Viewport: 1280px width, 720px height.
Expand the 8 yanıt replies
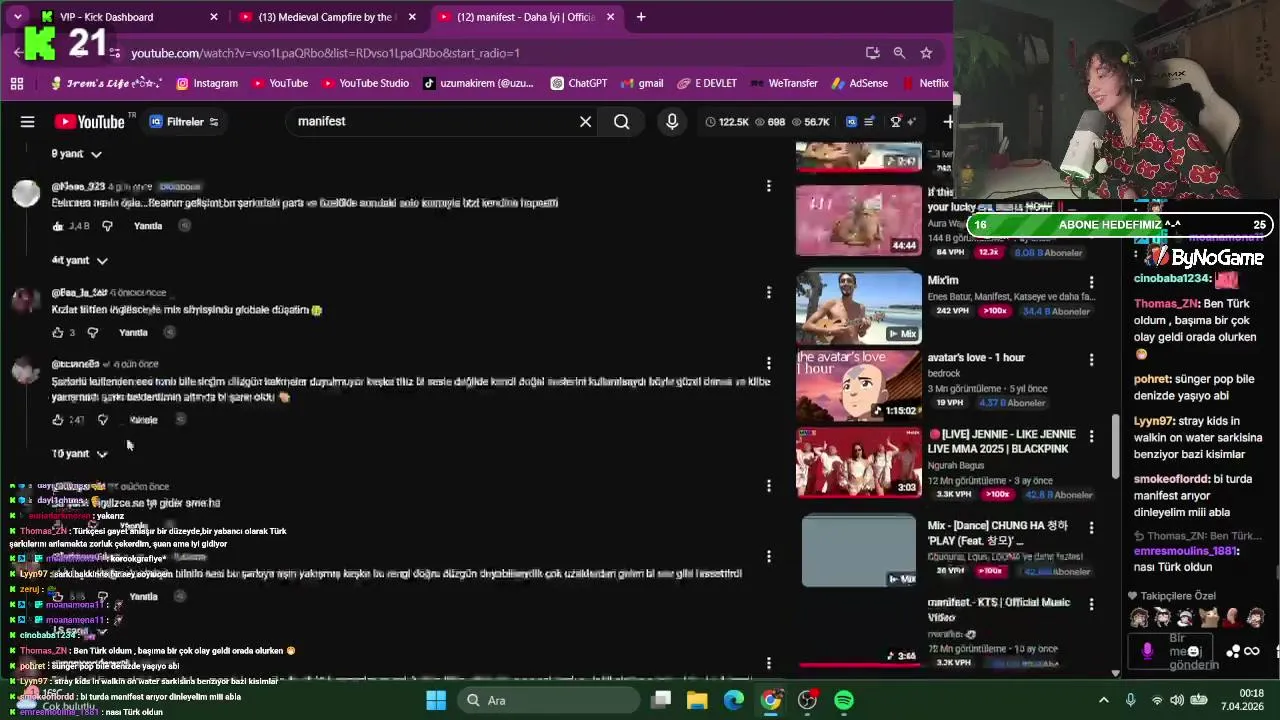[77, 154]
